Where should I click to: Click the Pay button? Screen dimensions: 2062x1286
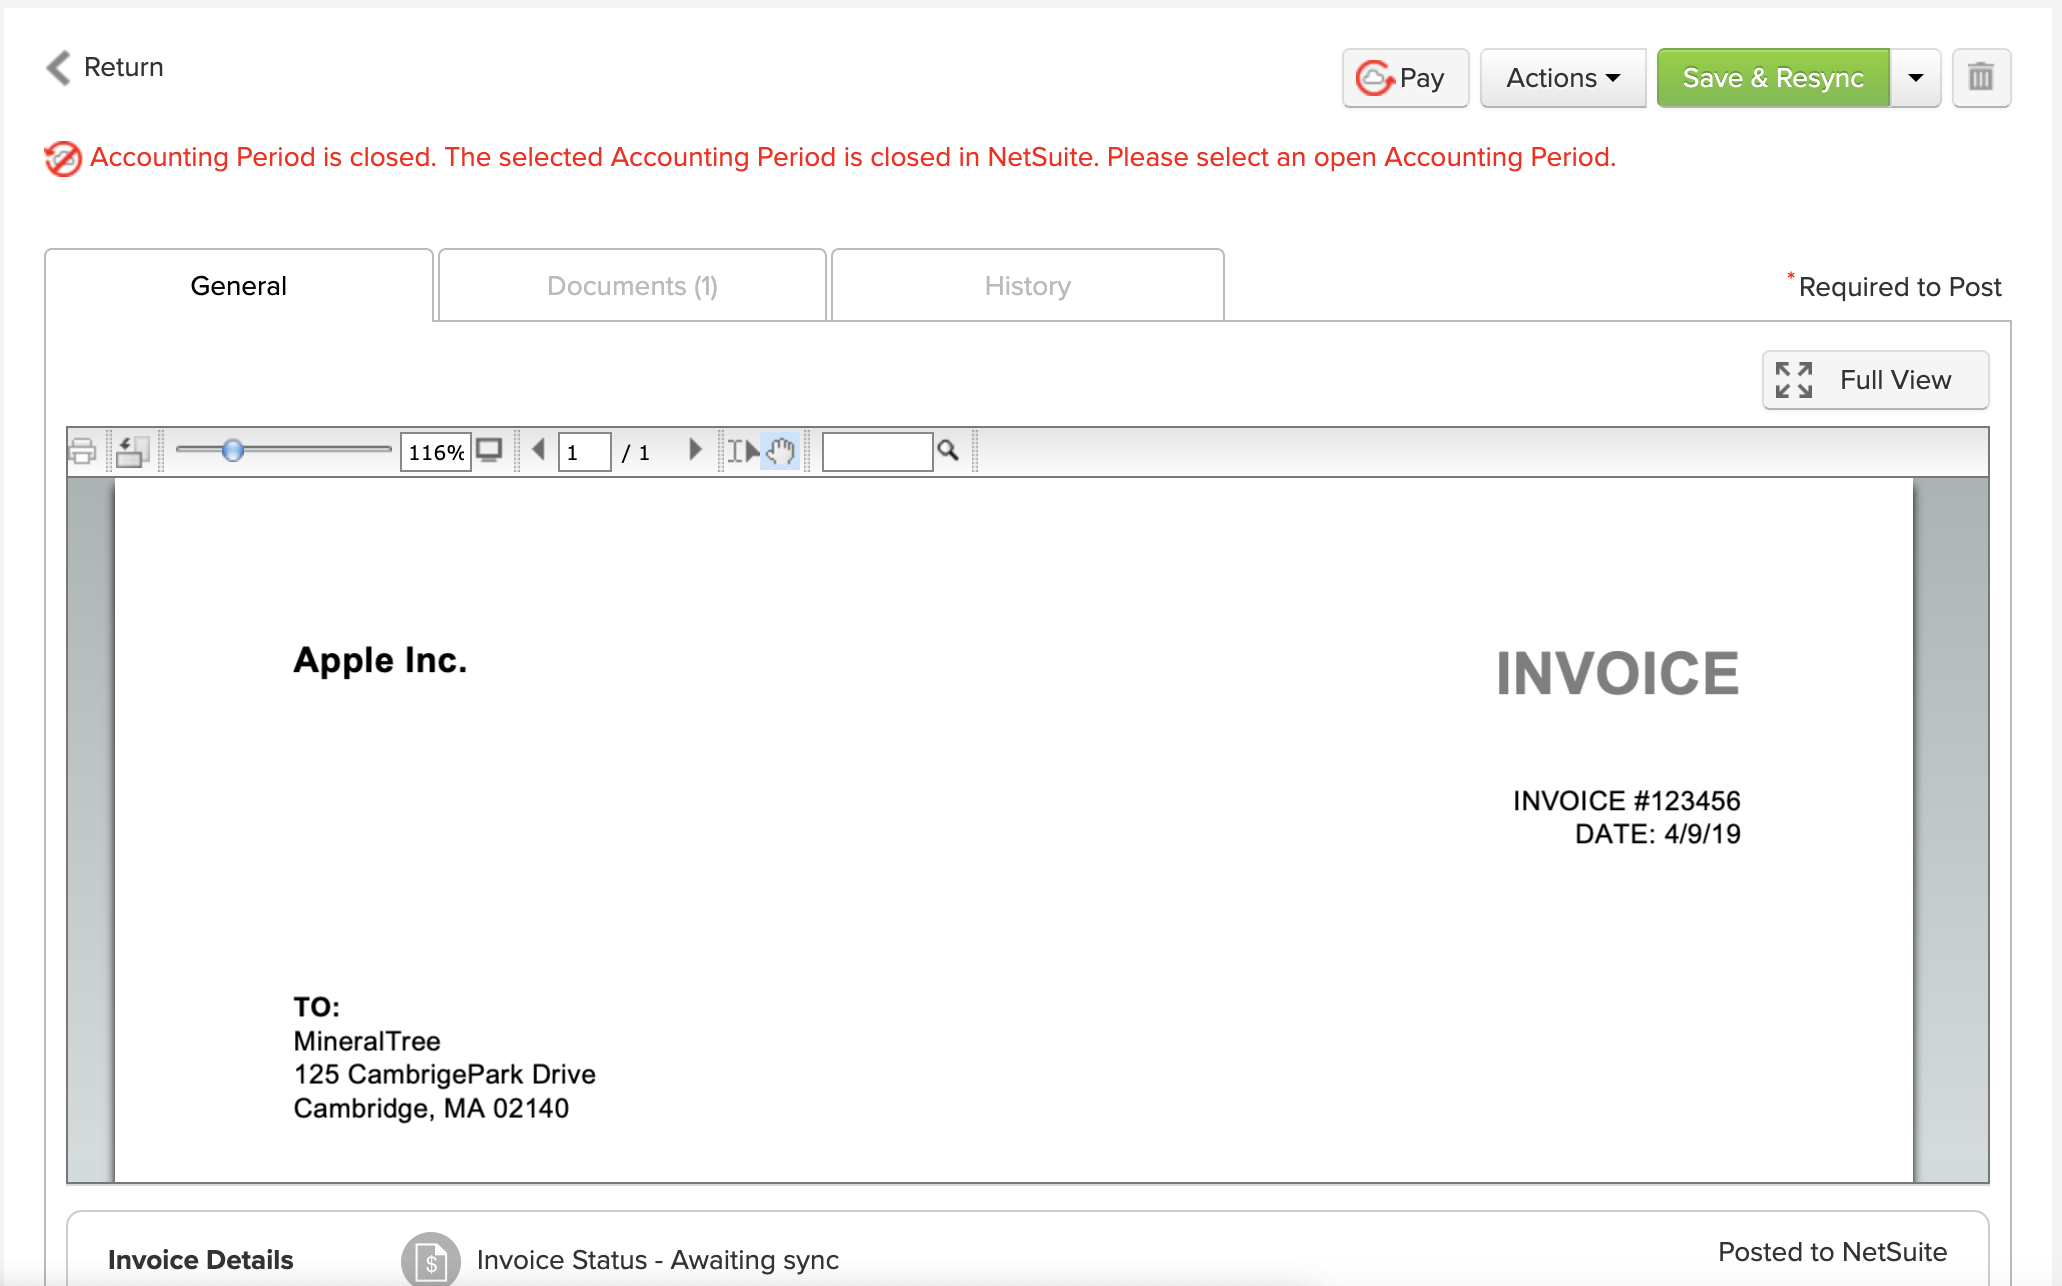[x=1405, y=78]
